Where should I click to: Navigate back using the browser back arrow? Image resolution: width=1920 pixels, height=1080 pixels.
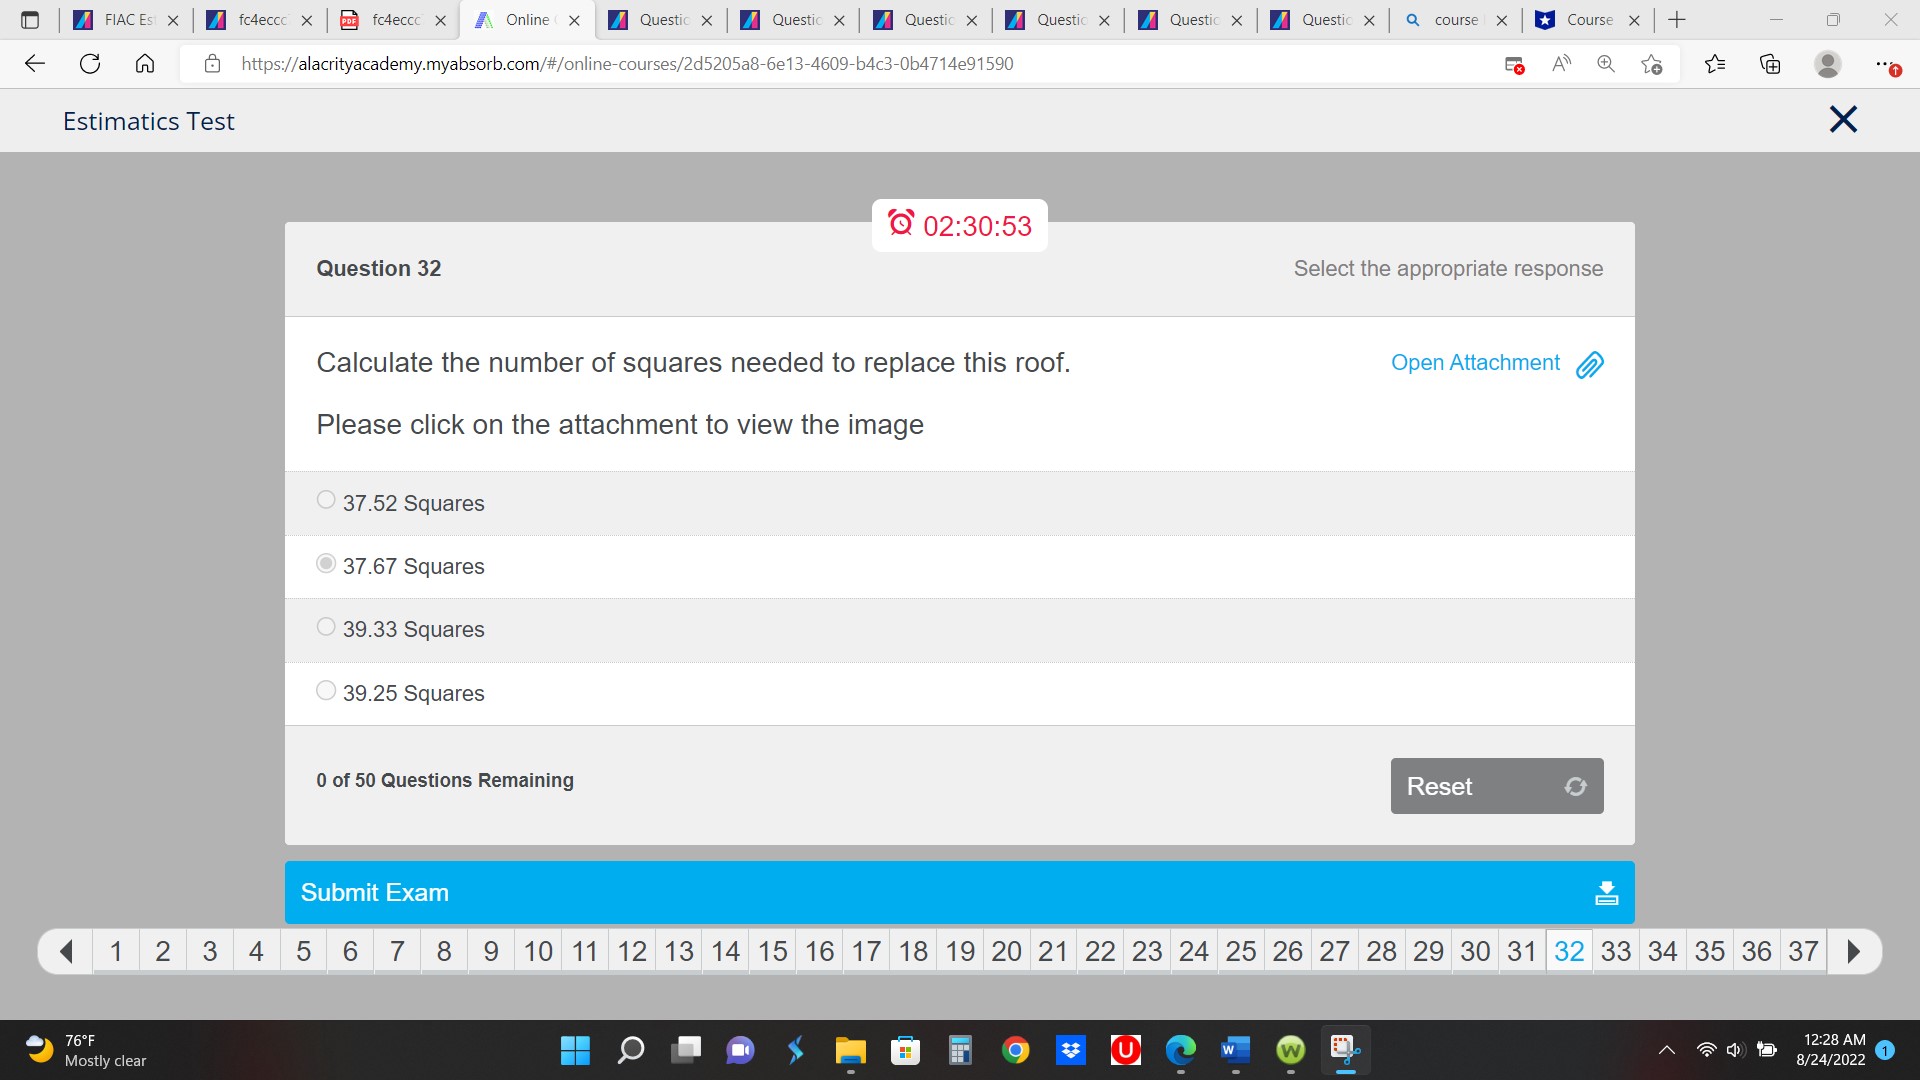click(x=35, y=63)
